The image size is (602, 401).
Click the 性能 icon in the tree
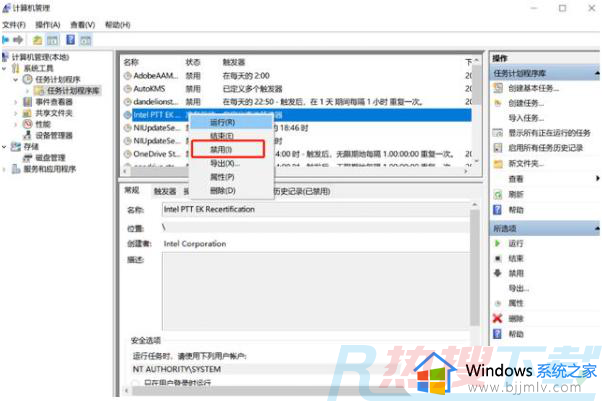[28, 124]
